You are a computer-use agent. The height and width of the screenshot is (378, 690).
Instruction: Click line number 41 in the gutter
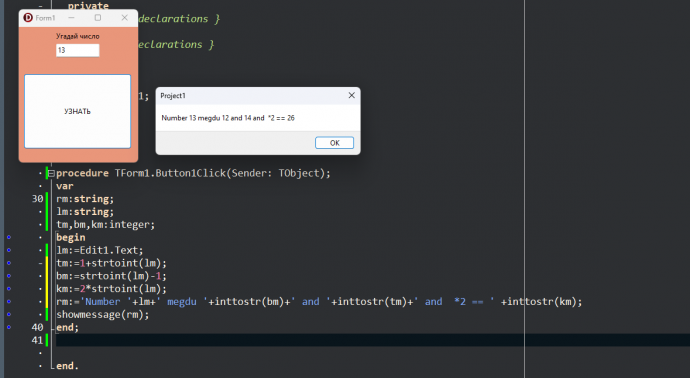(x=37, y=340)
